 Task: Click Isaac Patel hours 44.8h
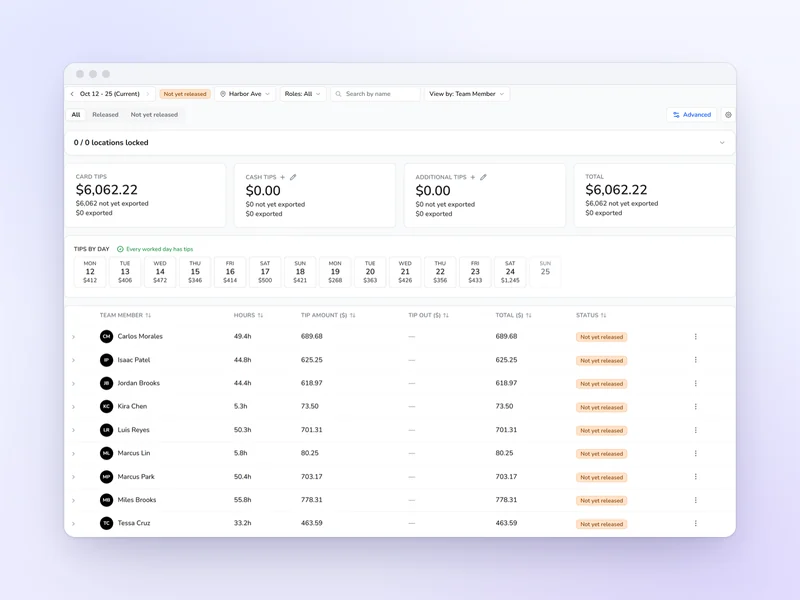[x=242, y=360]
